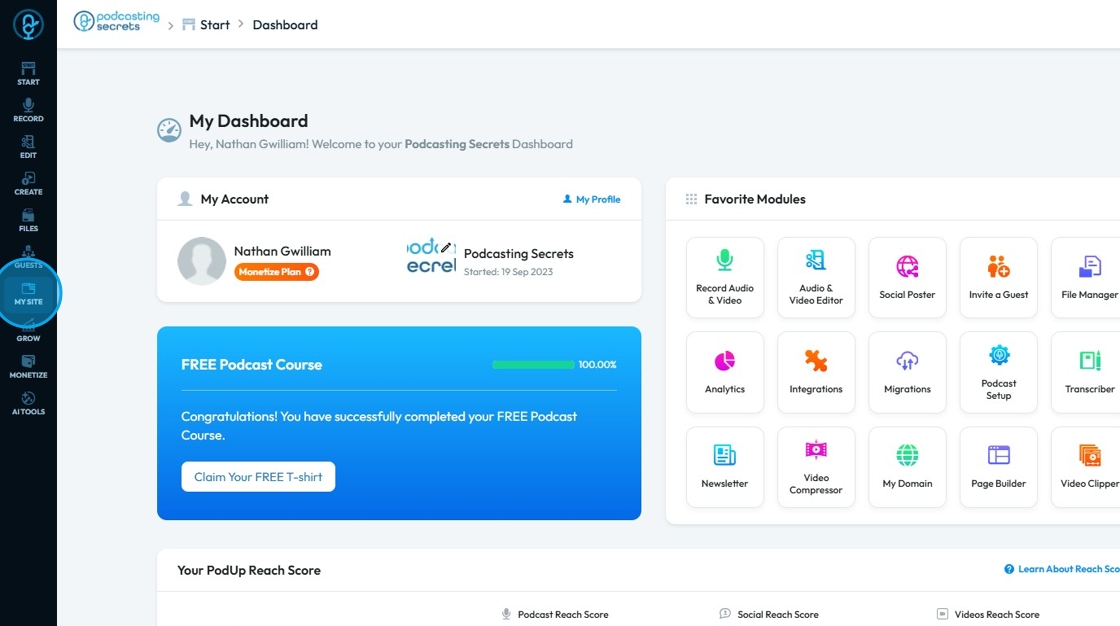This screenshot has height=626, width=1120.
Task: Click Podcasting Secrets podcast name
Action: pos(519,254)
